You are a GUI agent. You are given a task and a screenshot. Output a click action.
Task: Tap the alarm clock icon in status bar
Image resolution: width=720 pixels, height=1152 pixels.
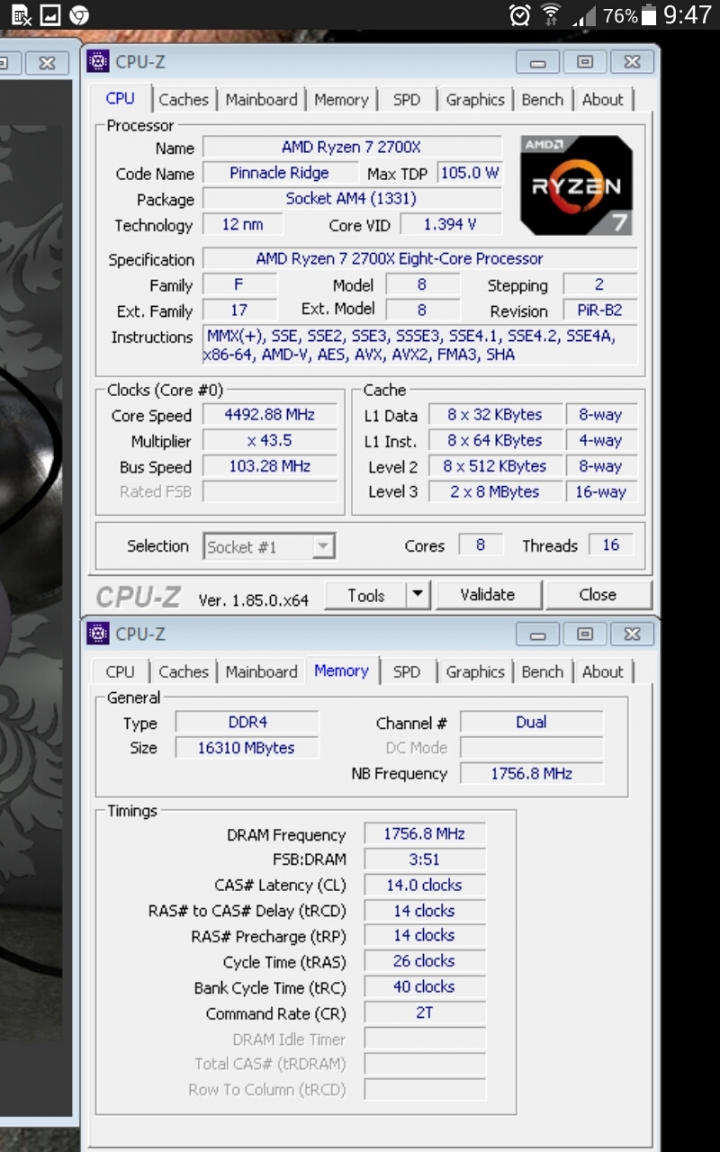click(x=520, y=15)
